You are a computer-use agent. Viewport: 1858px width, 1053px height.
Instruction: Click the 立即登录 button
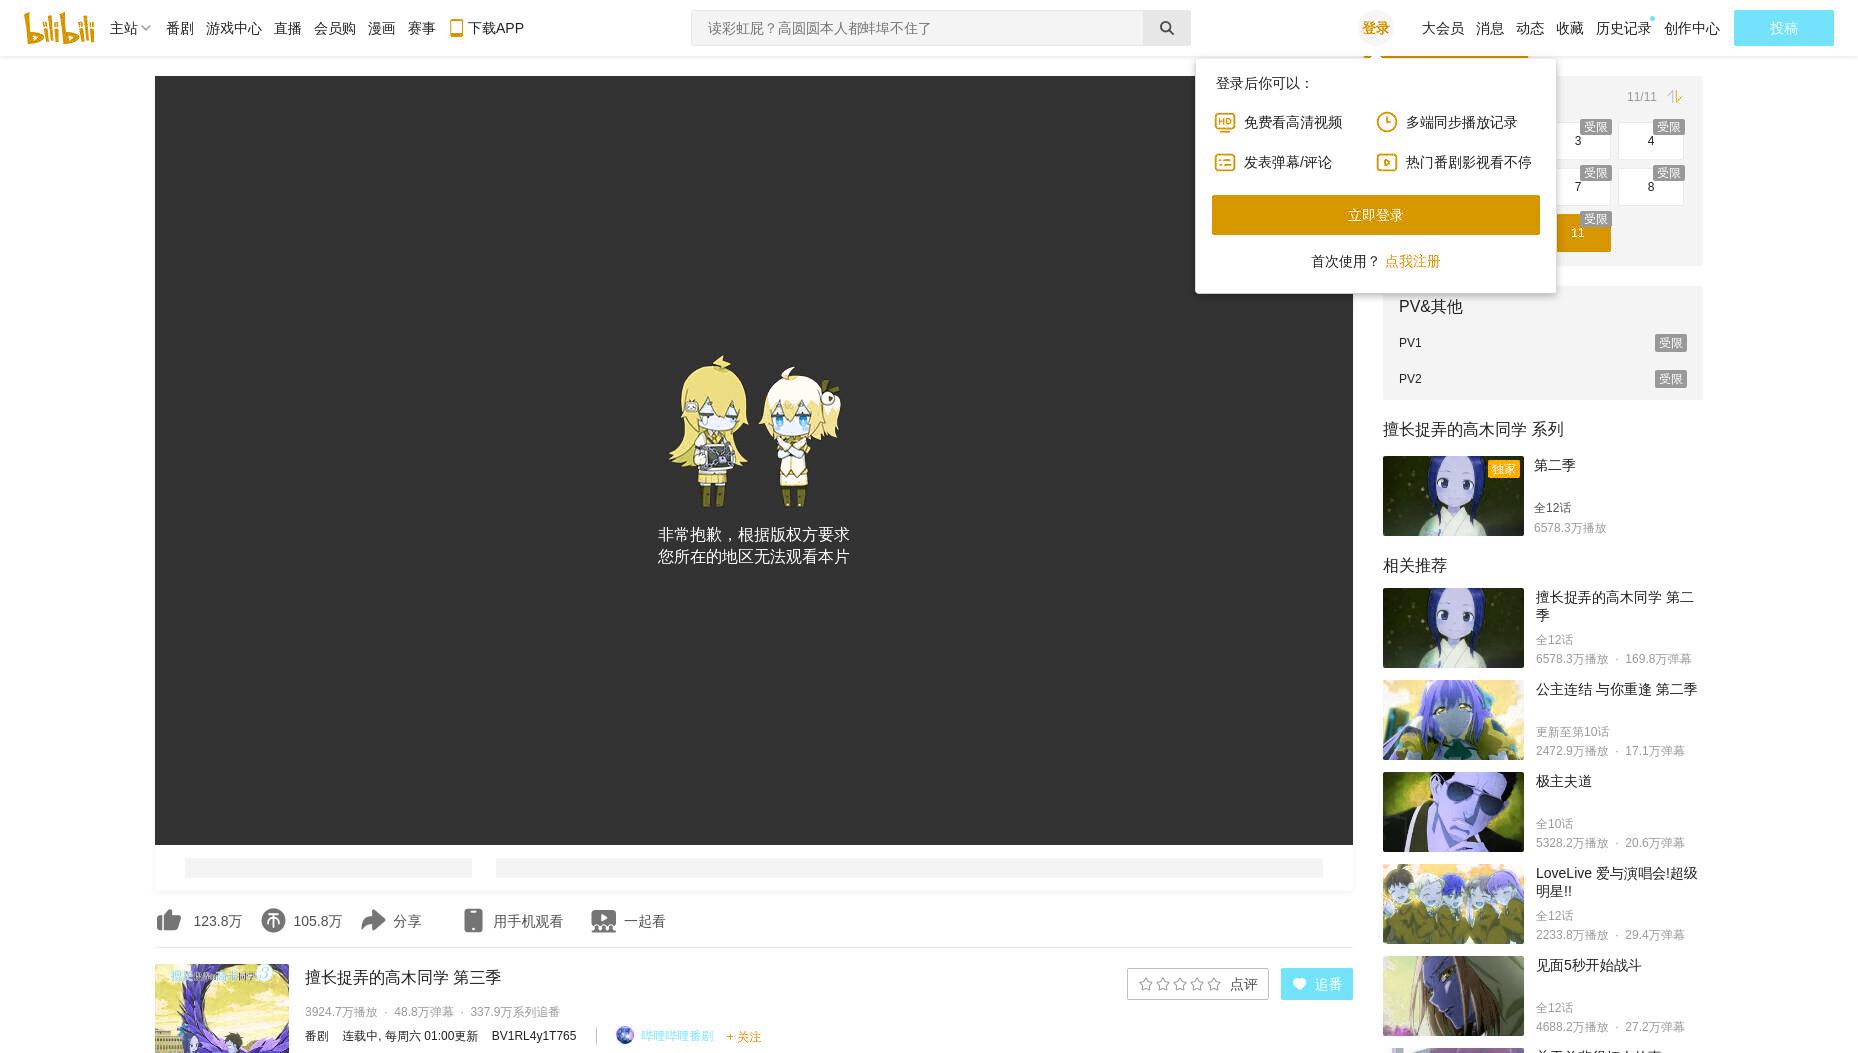point(1376,215)
